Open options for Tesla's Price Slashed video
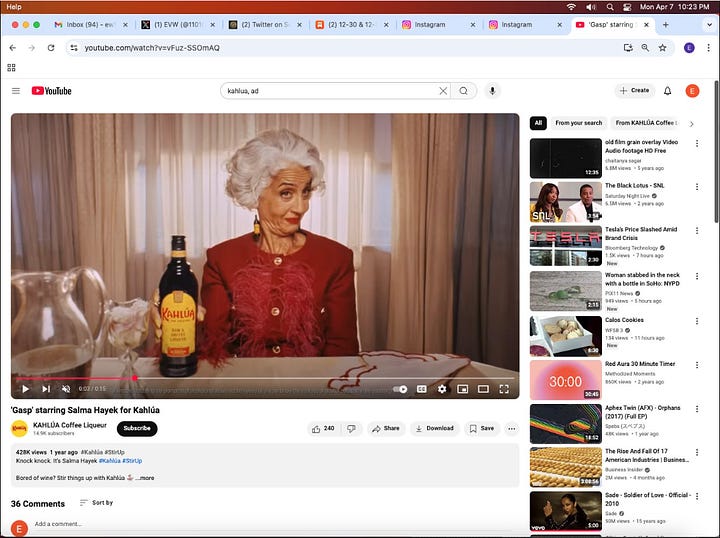 click(697, 230)
